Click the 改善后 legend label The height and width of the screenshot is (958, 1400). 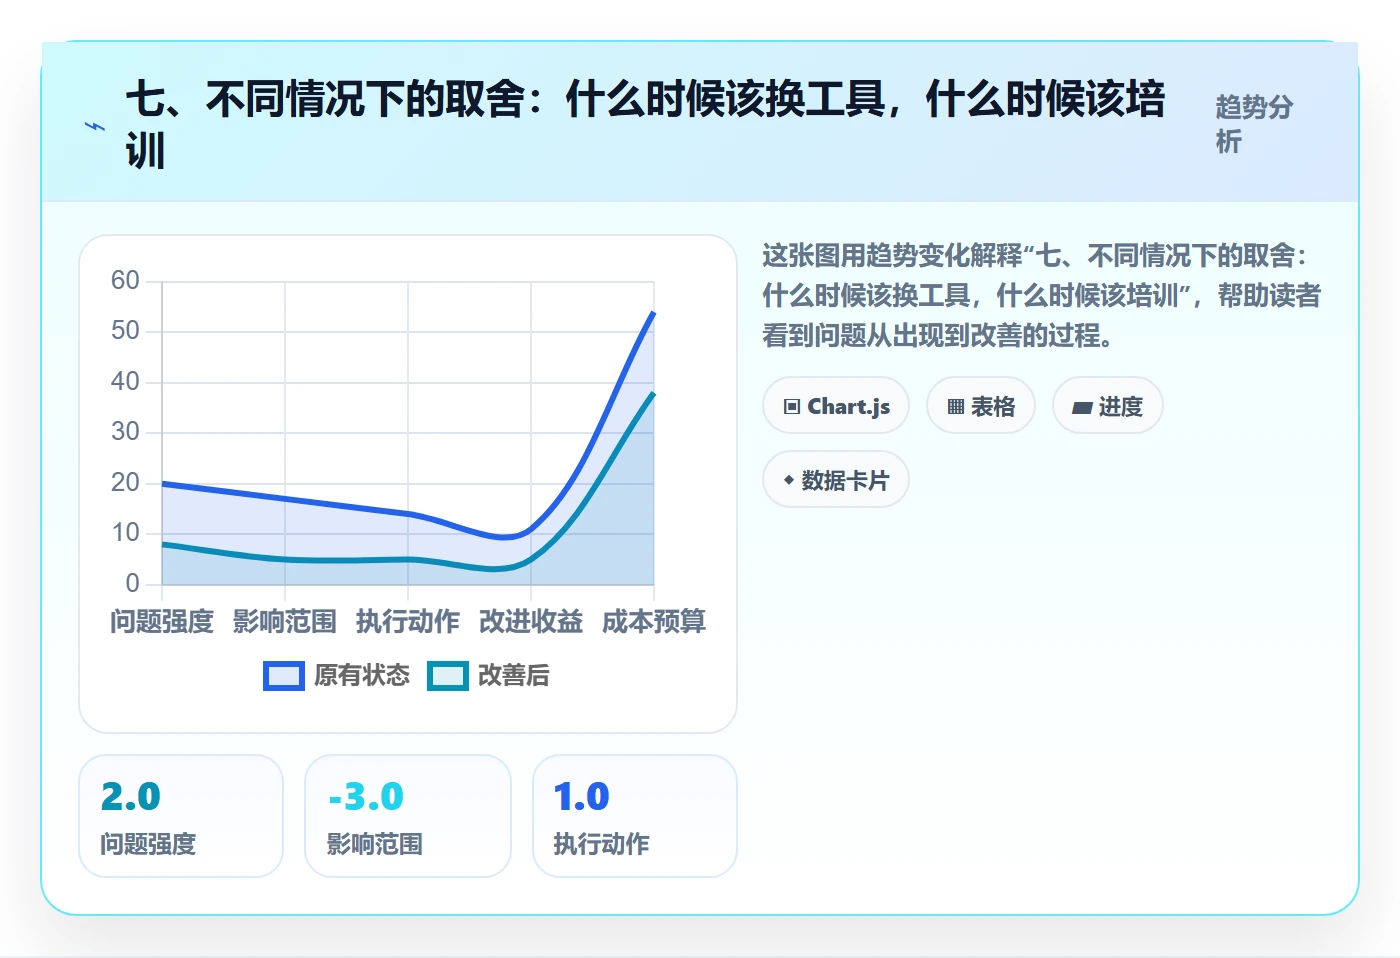coord(514,676)
